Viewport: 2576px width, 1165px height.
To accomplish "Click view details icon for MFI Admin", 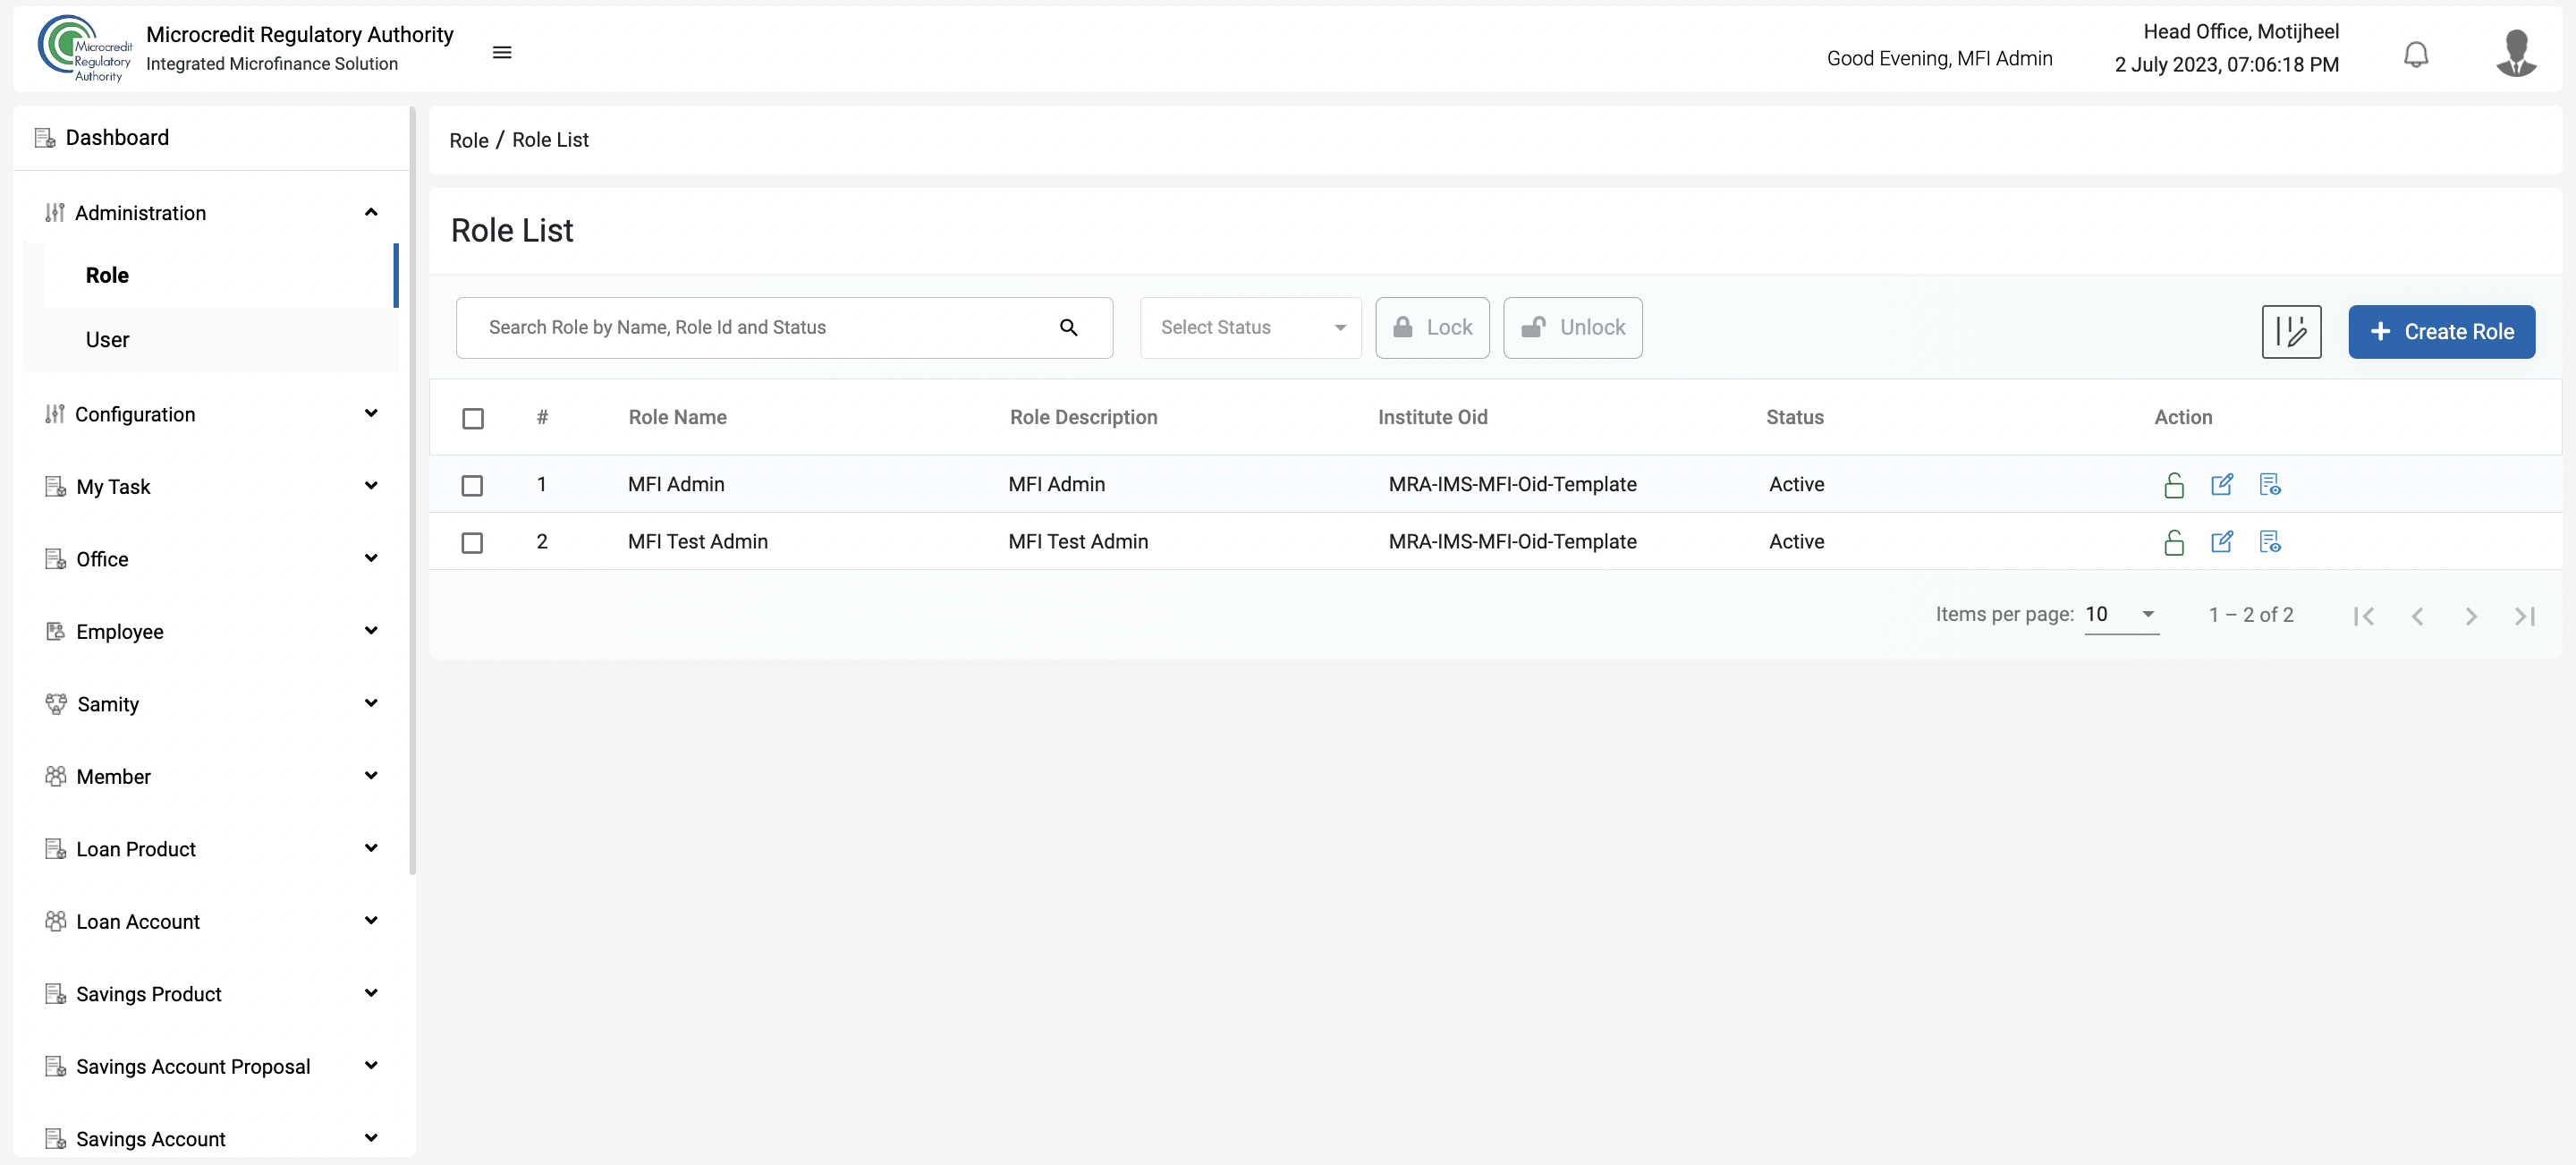I will coord(2269,485).
